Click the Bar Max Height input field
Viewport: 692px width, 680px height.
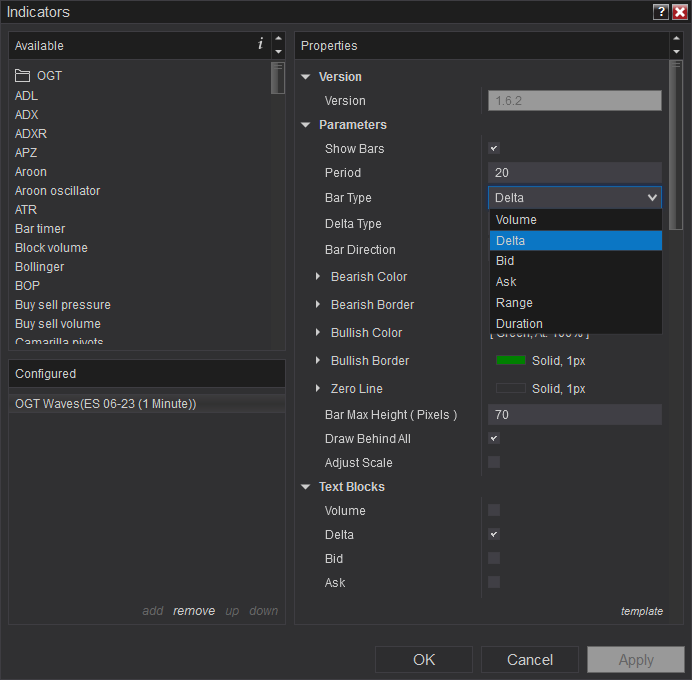coord(574,415)
